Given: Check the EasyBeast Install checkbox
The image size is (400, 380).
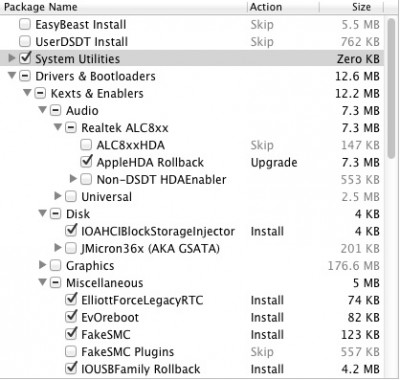Looking at the screenshot, I should click(x=25, y=24).
